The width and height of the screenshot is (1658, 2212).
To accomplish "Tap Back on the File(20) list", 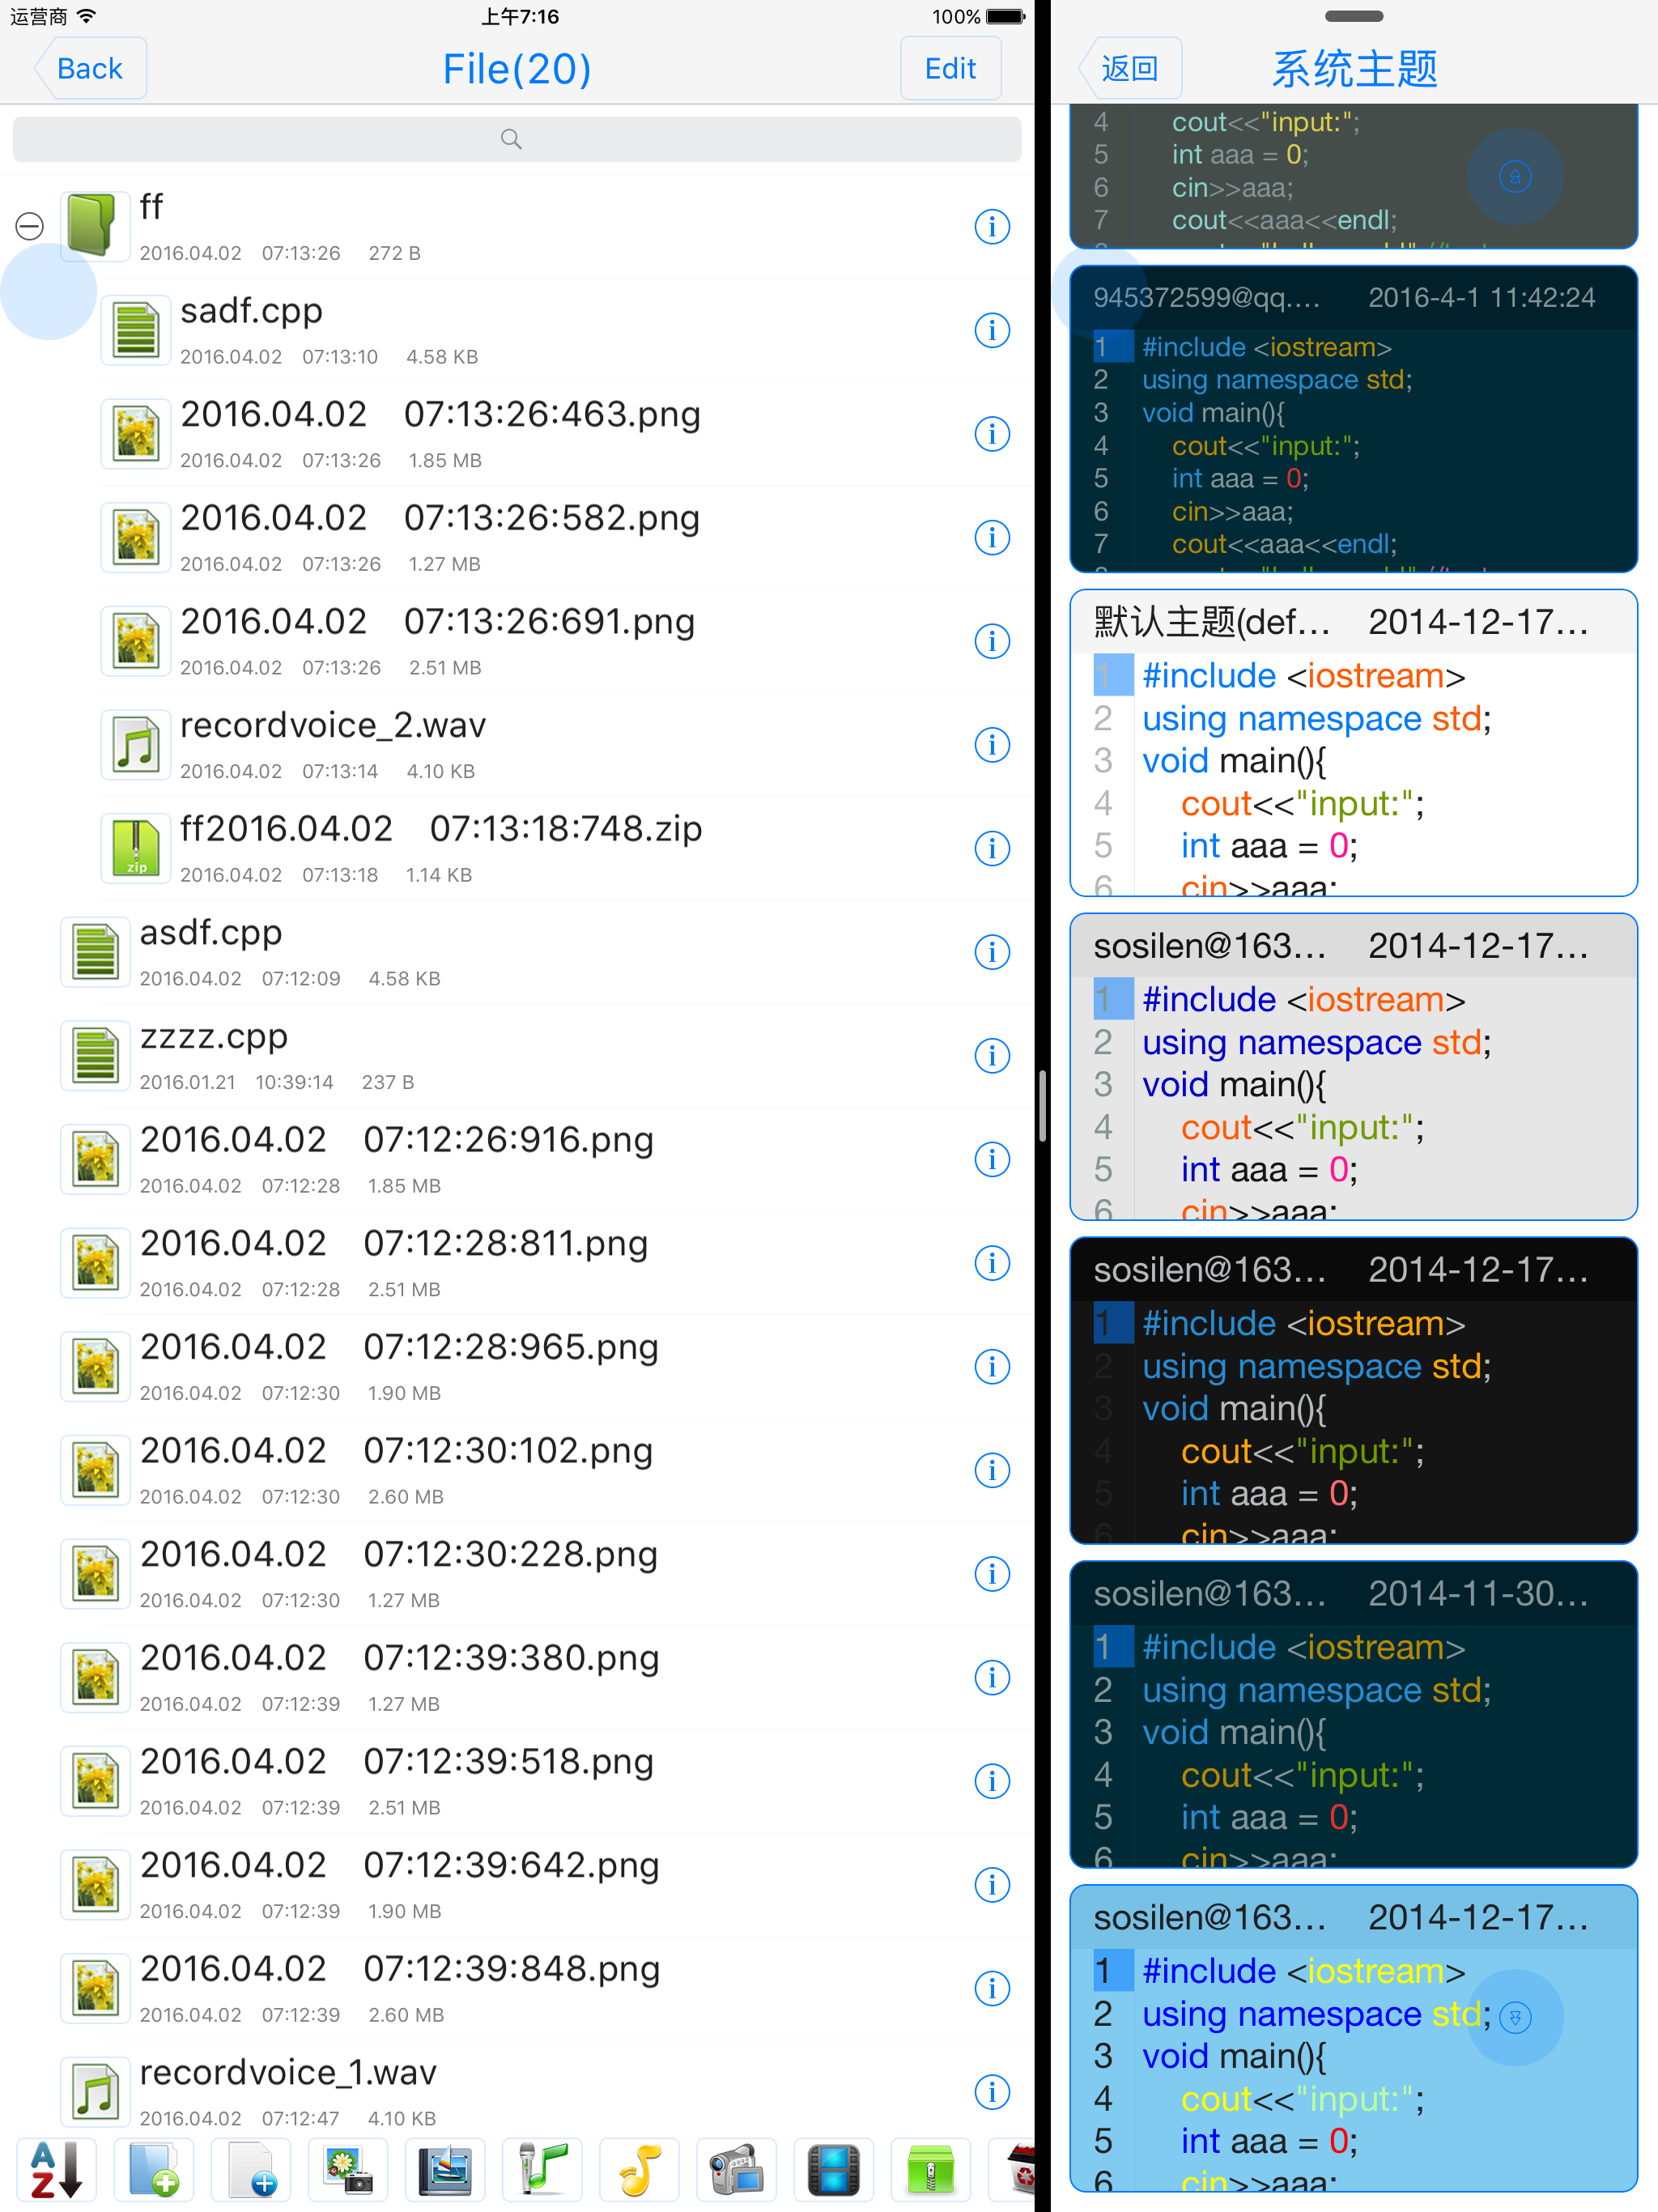I will click(88, 67).
